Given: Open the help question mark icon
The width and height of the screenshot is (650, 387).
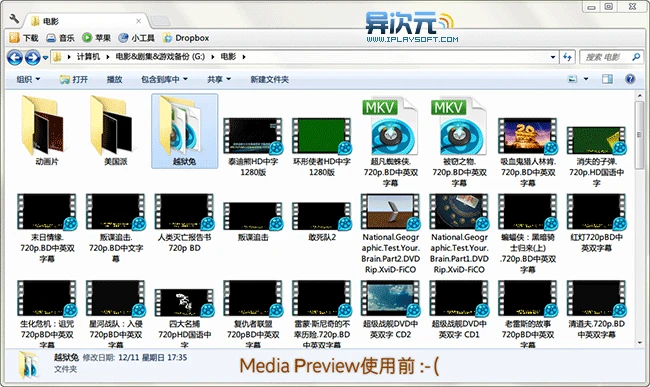Looking at the screenshot, I should pos(630,79).
